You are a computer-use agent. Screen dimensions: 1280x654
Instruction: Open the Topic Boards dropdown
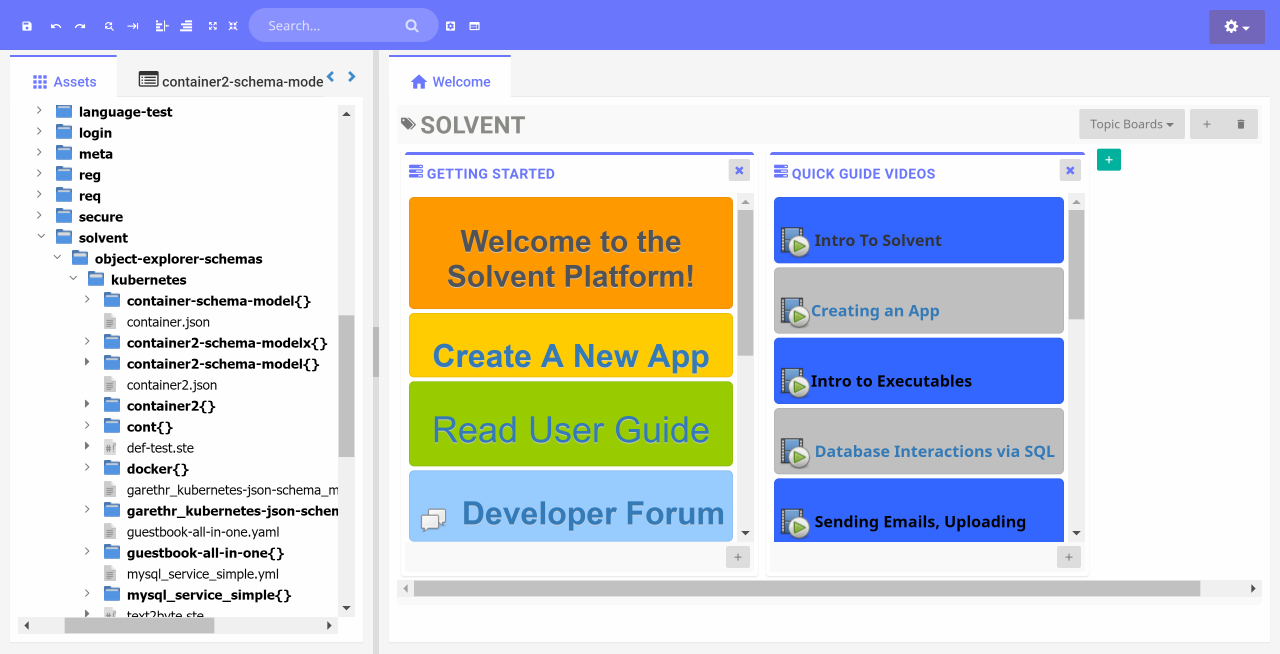click(1131, 124)
